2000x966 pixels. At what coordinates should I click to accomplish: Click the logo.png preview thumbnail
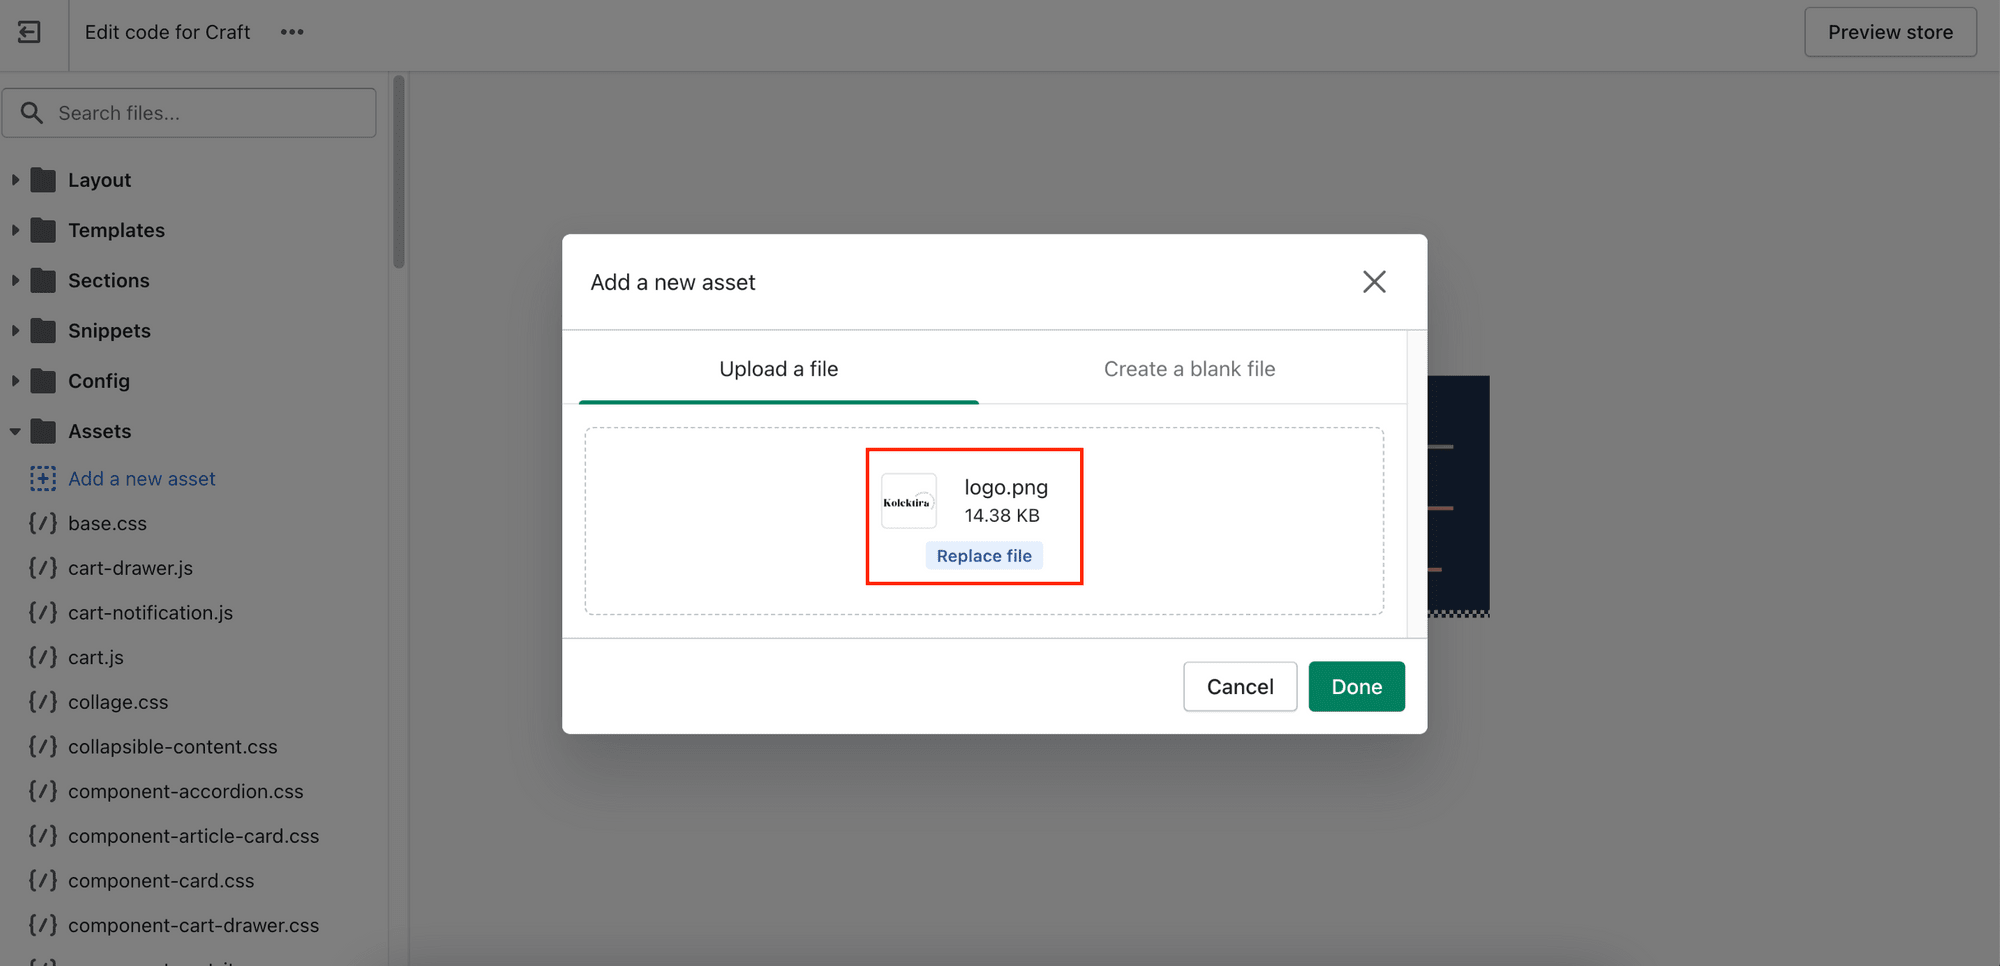908,500
